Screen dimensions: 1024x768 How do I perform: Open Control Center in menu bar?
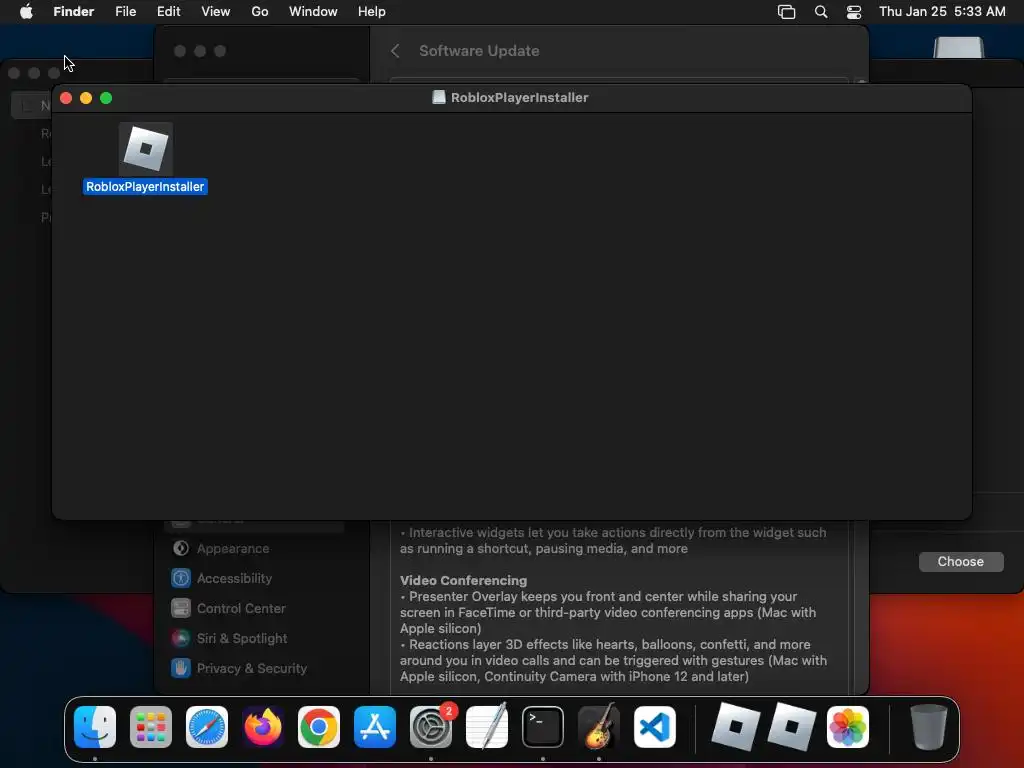[854, 12]
